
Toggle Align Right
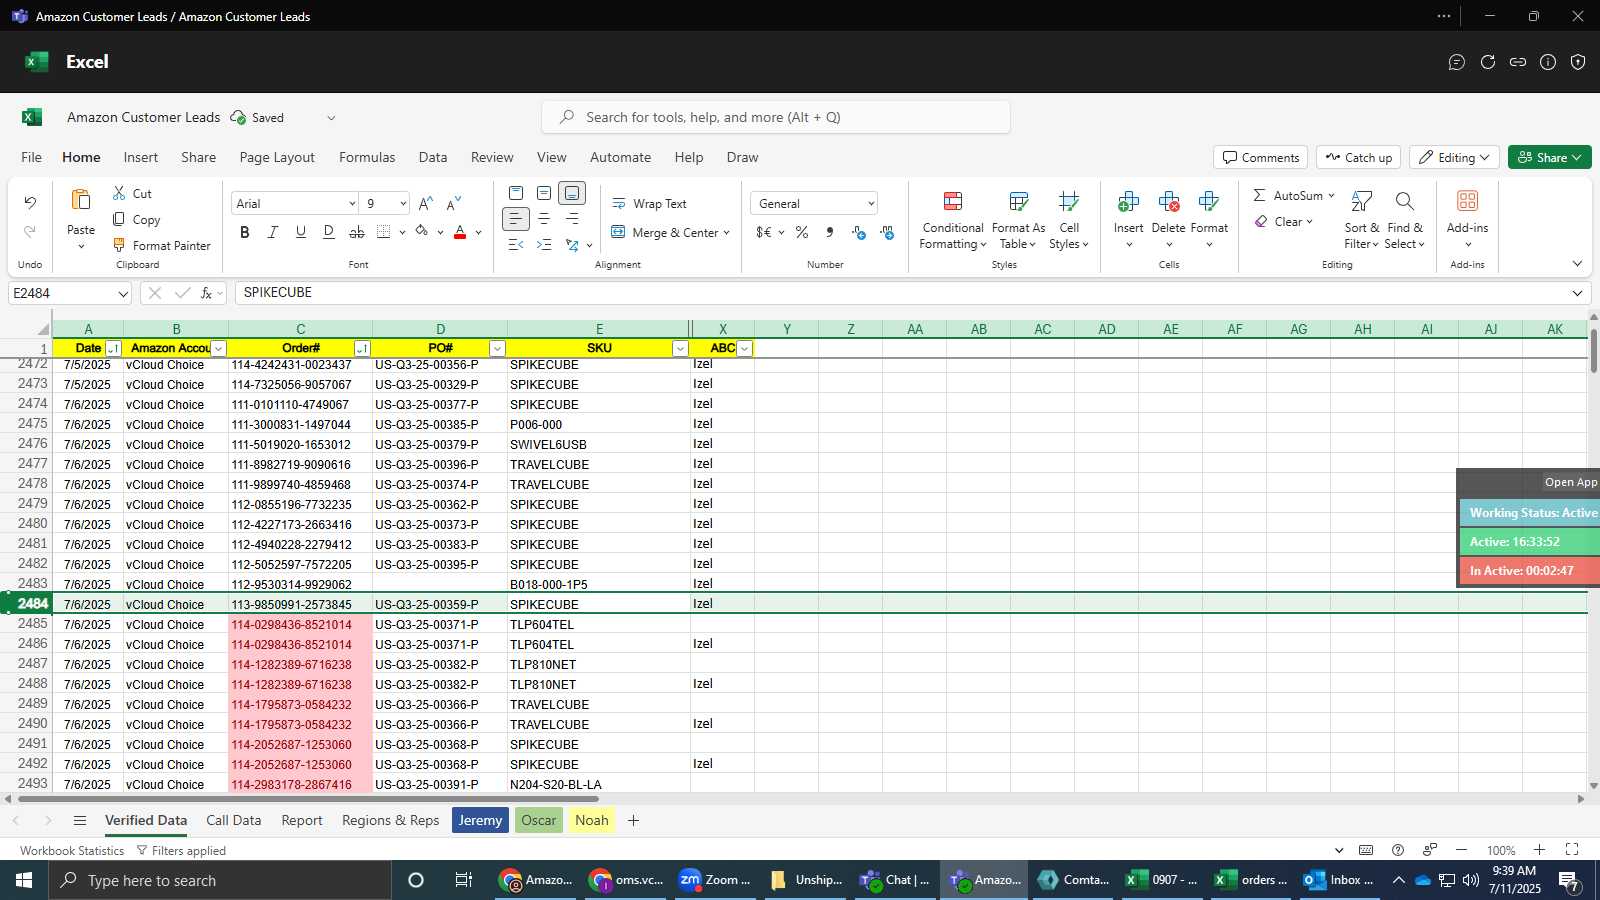pyautogui.click(x=572, y=219)
